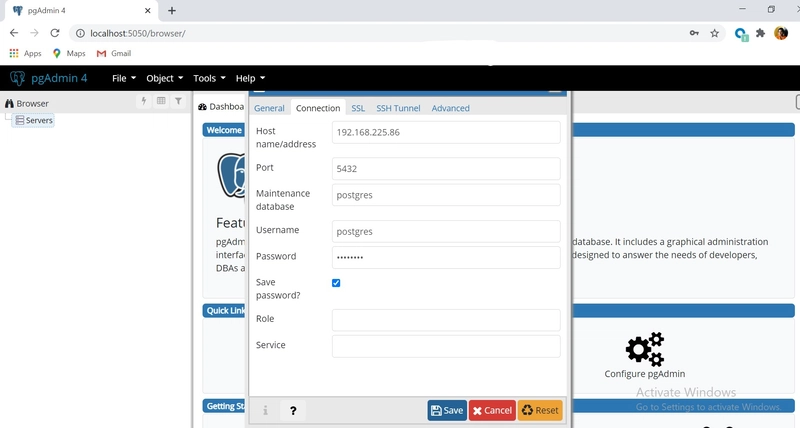Close the pgAdmin 4 browser tab
Viewport: 800px width, 428px height.
coord(147,10)
